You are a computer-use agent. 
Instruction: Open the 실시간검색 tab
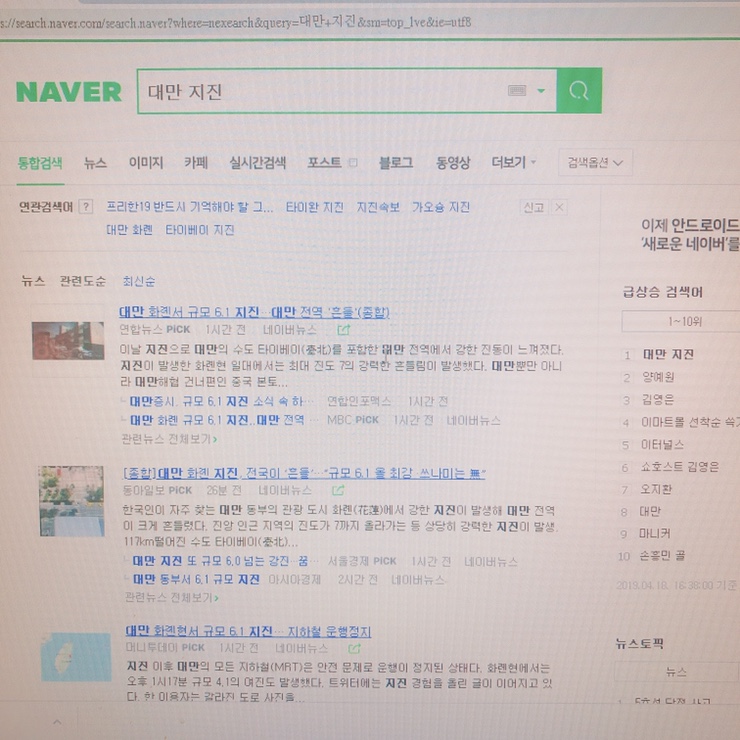pyautogui.click(x=258, y=163)
